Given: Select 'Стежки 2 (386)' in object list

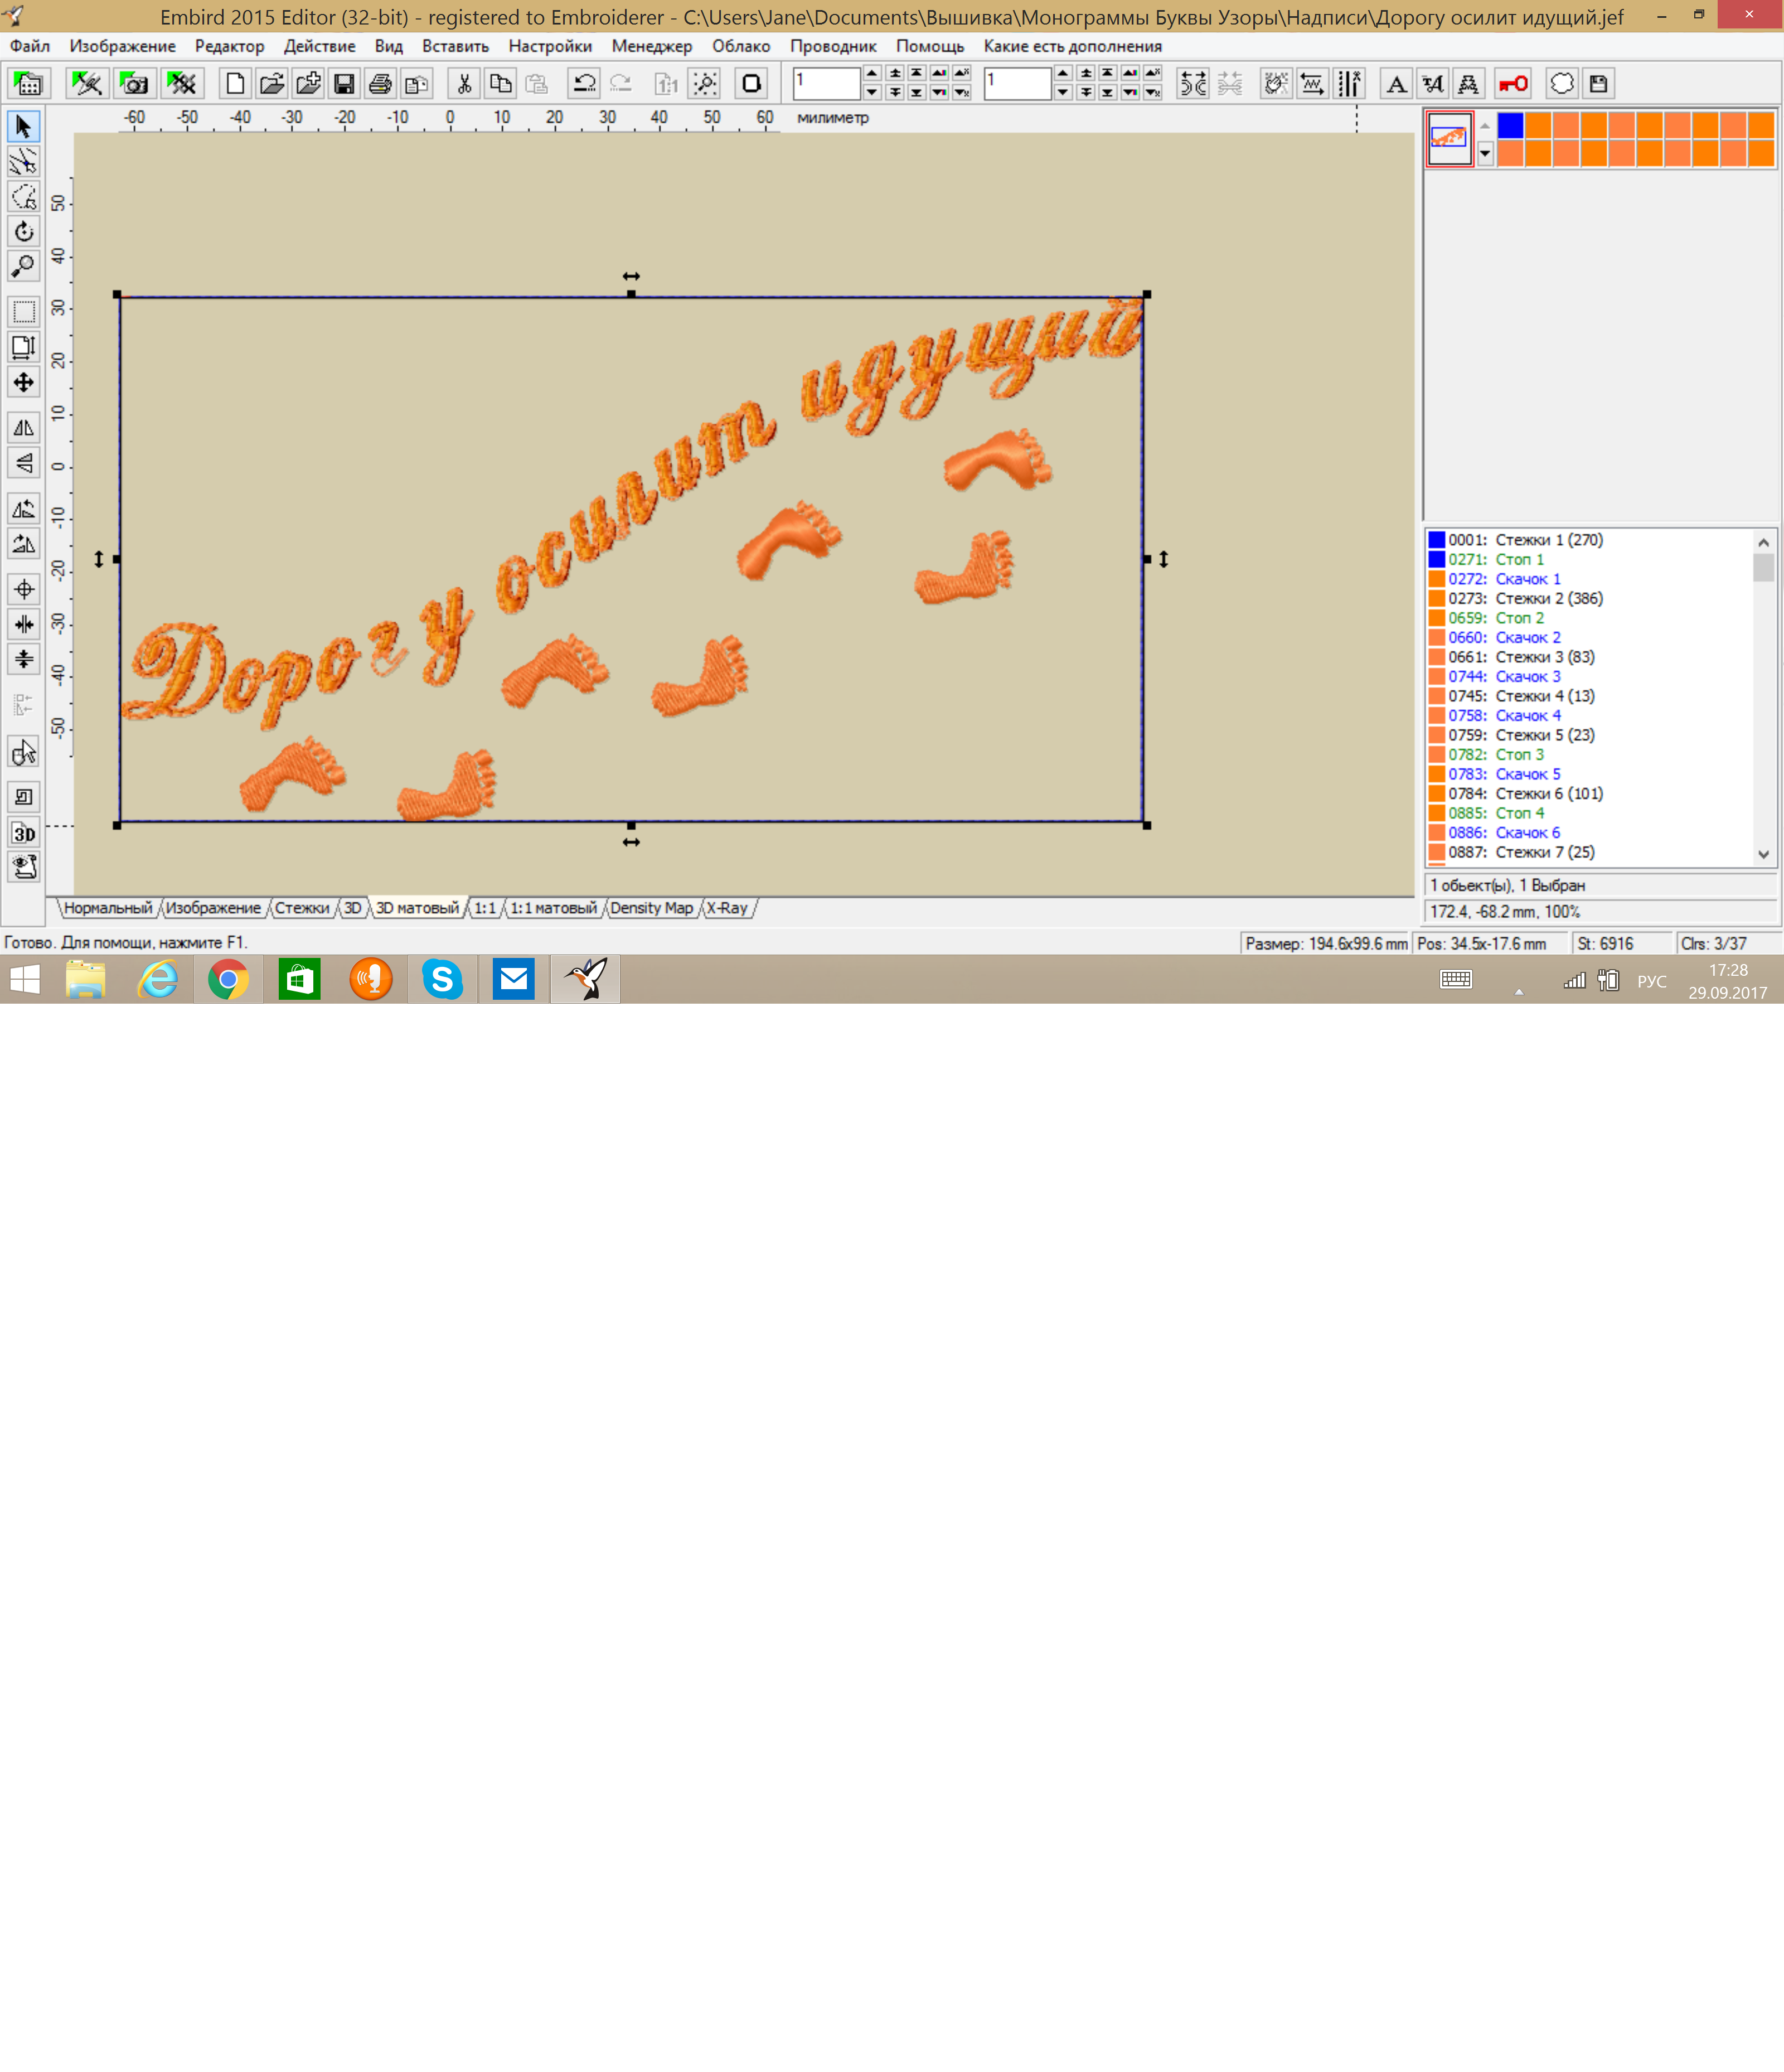Looking at the screenshot, I should coord(1548,598).
